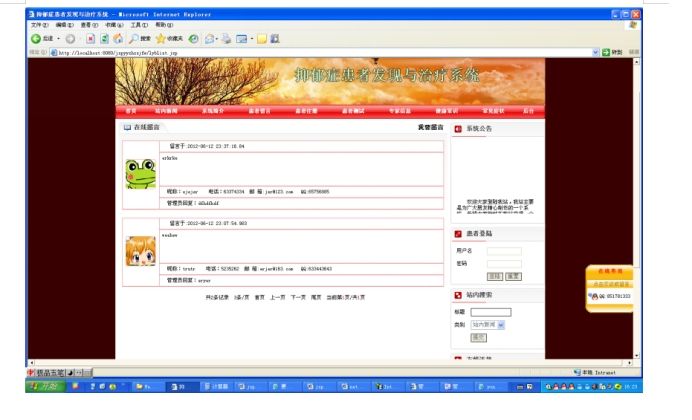Click the 我要留言 link
This screenshot has height=420, width=692.
(x=431, y=128)
